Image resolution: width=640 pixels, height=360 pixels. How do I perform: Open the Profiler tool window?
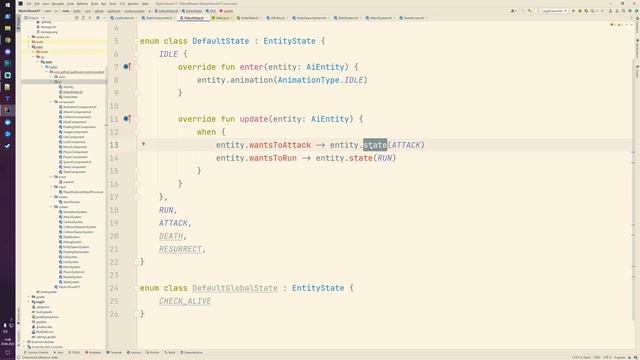153,352
